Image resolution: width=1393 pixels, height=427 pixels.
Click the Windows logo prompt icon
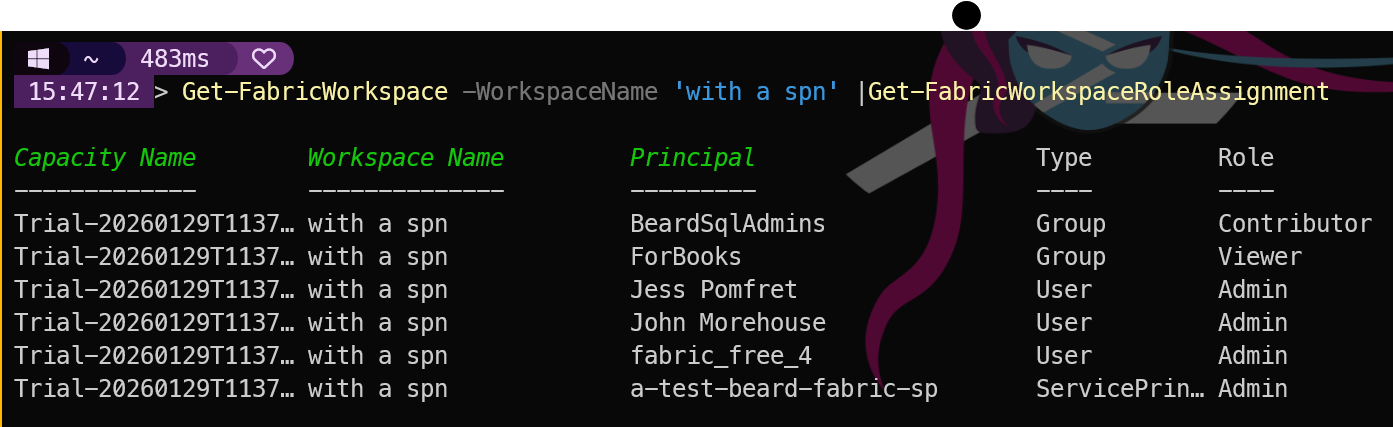[x=38, y=59]
